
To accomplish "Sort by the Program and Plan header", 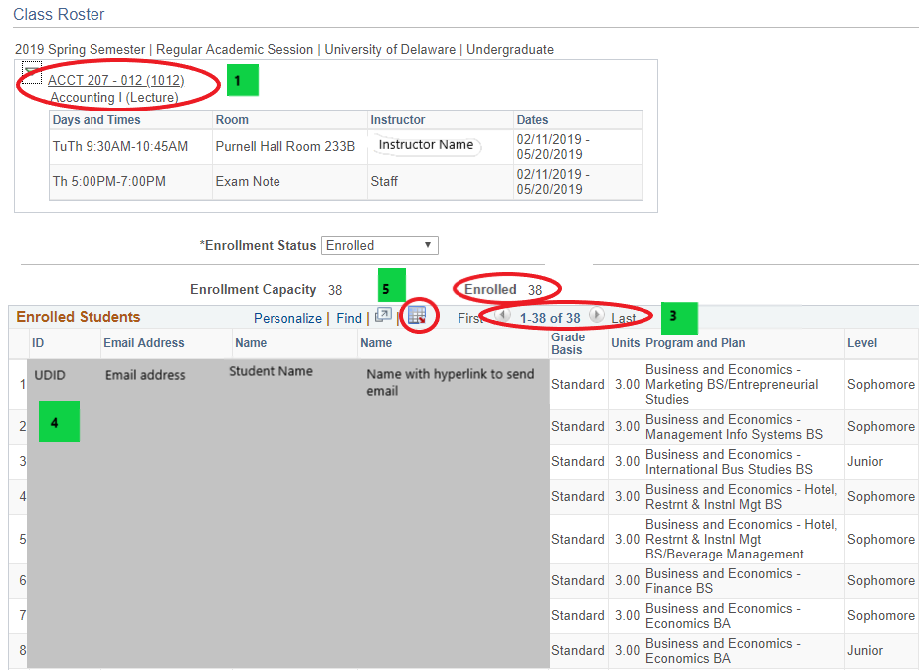I will (695, 343).
